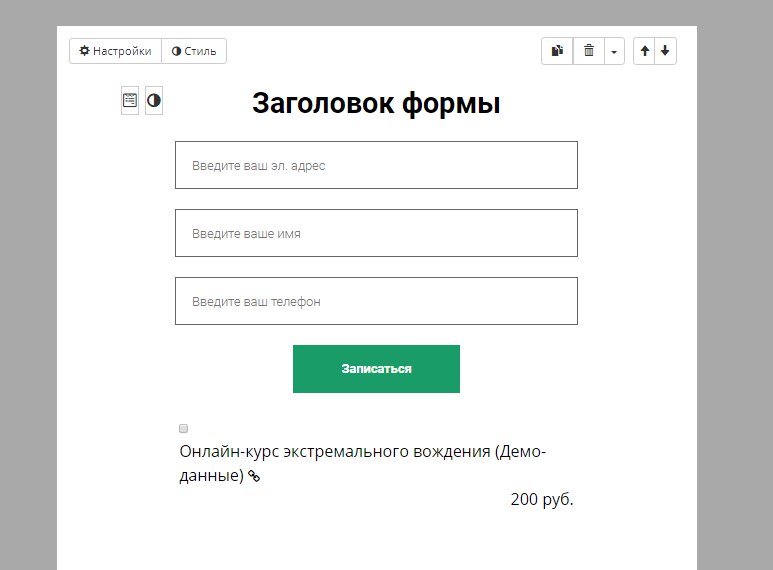Select the Заголовок формы heading
This screenshot has width=773, height=570.
pos(376,103)
